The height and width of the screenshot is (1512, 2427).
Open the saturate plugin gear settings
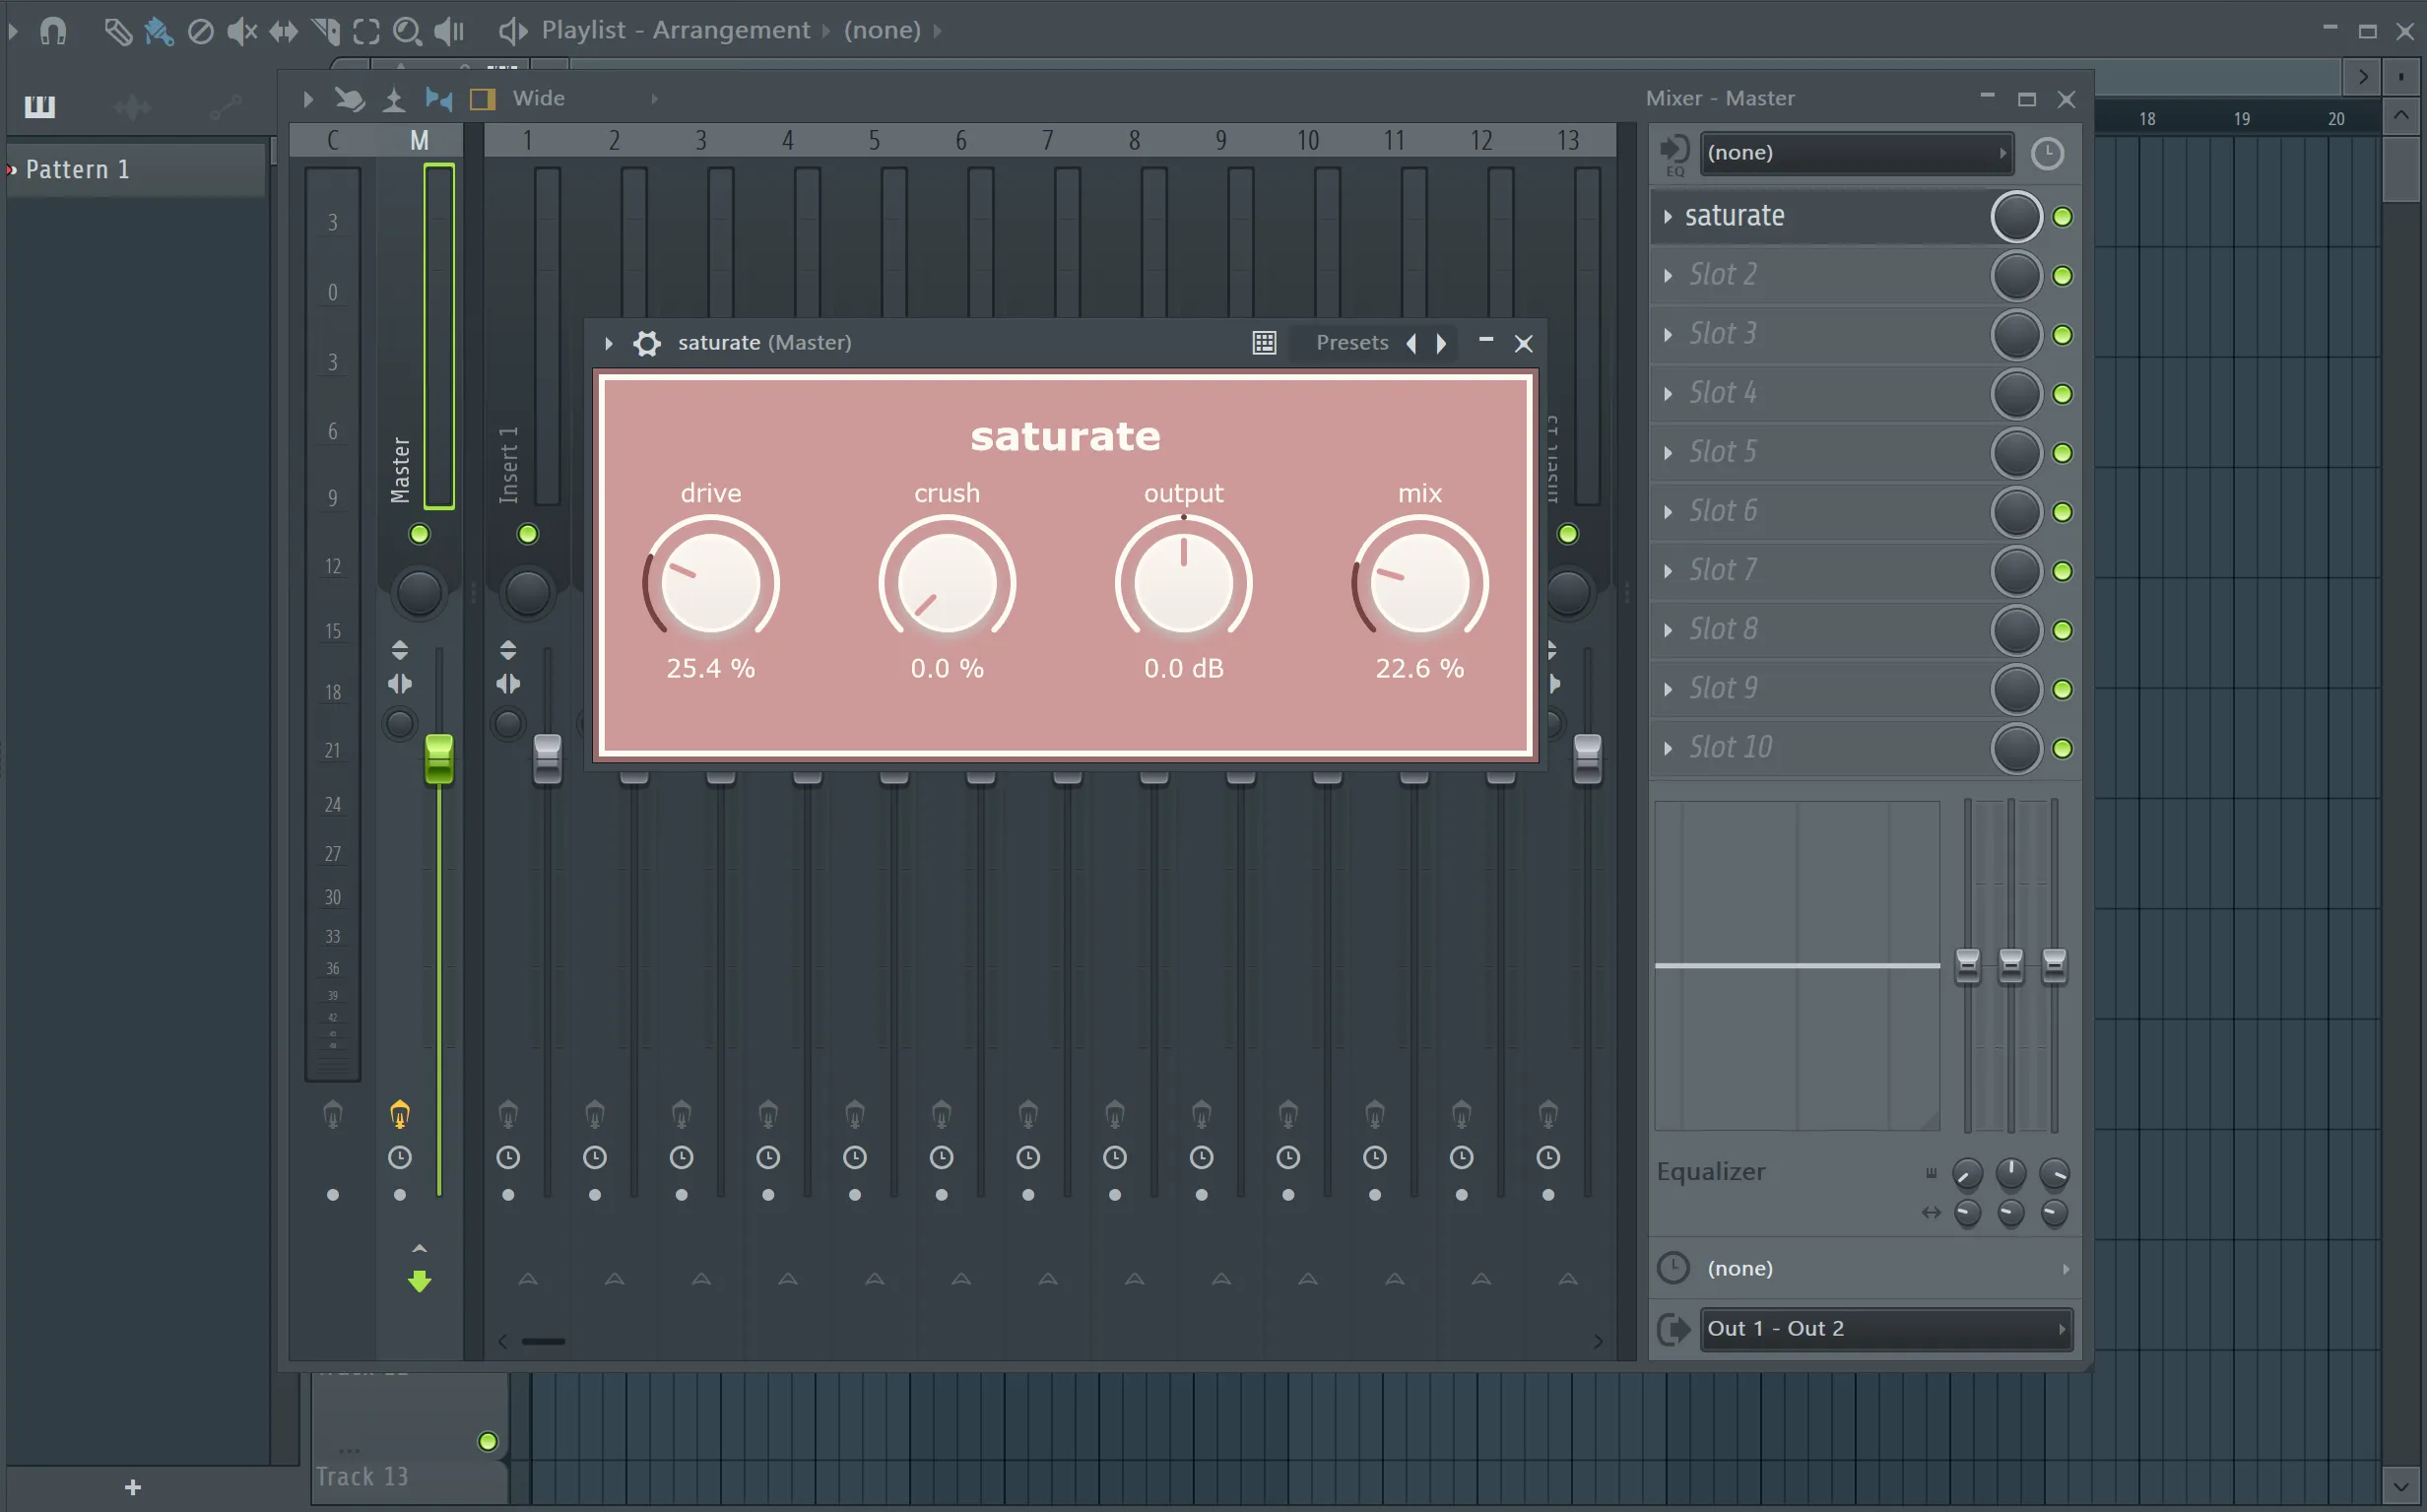647,343
